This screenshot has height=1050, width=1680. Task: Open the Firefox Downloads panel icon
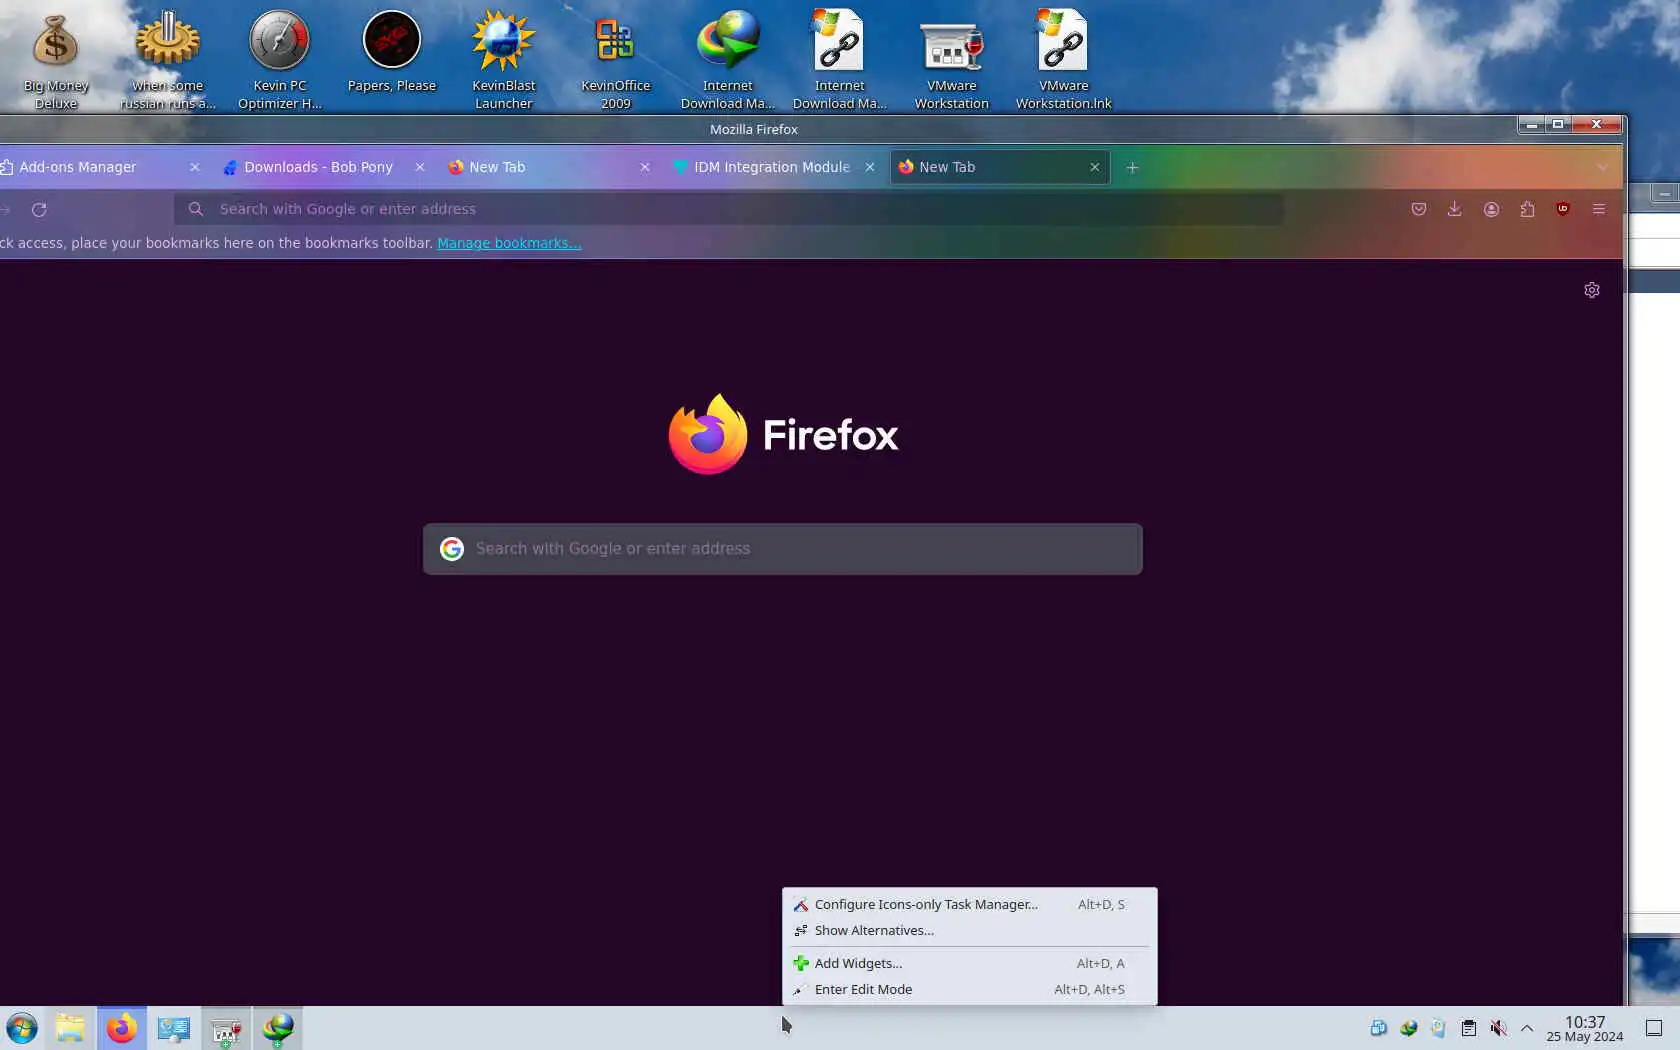click(x=1454, y=209)
